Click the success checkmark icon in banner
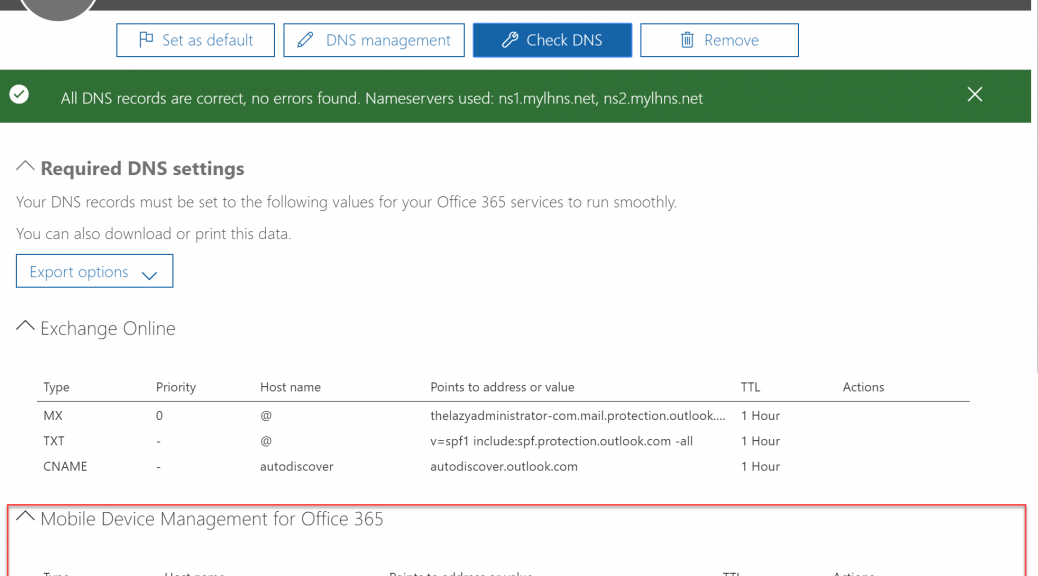Viewport: 1038px width, 576px height. pyautogui.click(x=19, y=95)
